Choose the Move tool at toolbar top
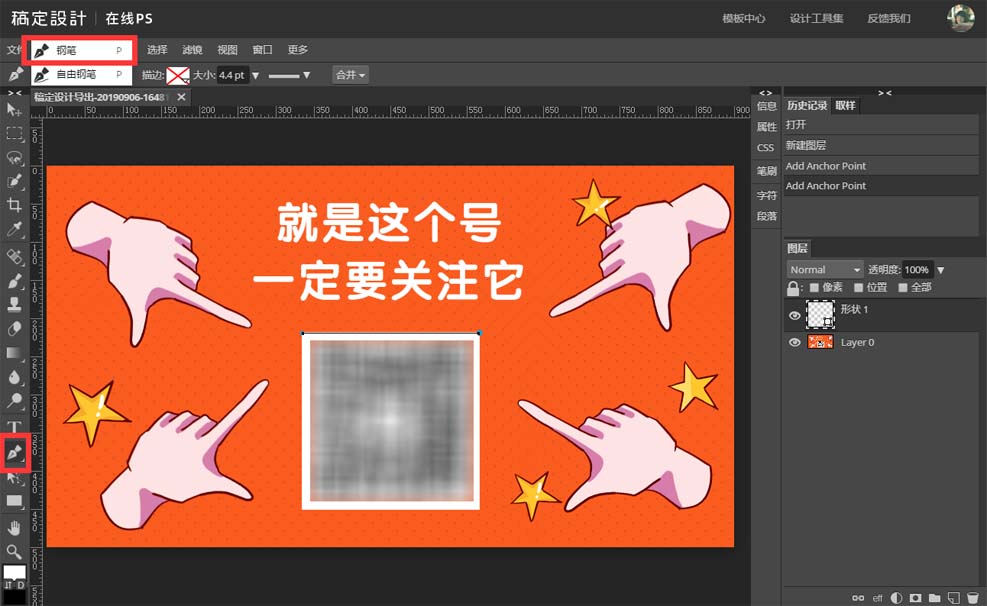The height and width of the screenshot is (606, 987). coord(15,109)
